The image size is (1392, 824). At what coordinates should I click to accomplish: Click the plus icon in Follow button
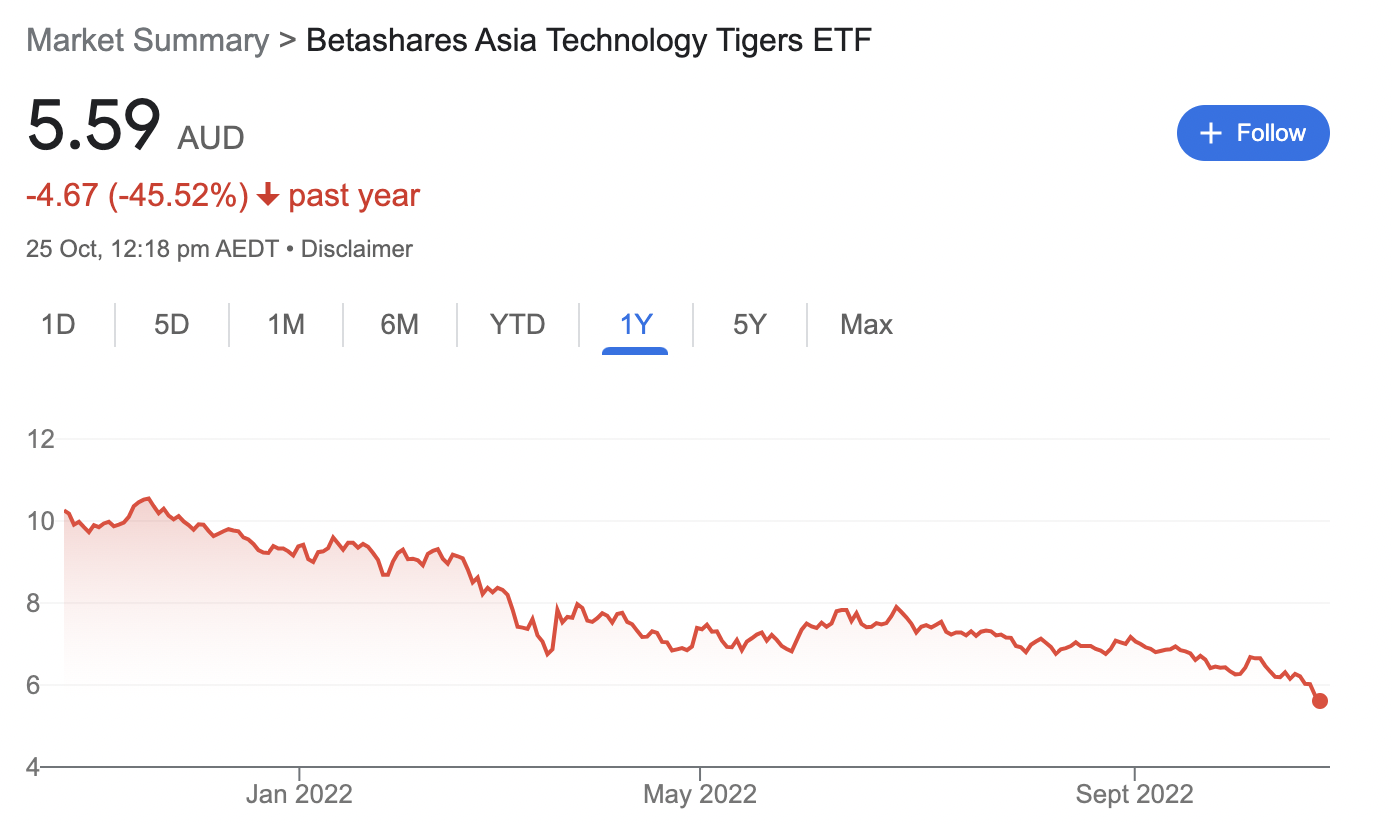[1210, 133]
